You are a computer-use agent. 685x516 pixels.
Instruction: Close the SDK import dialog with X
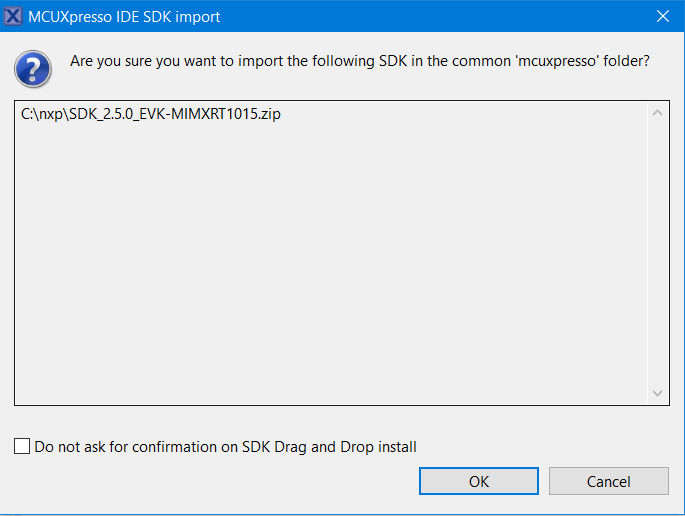coord(662,16)
